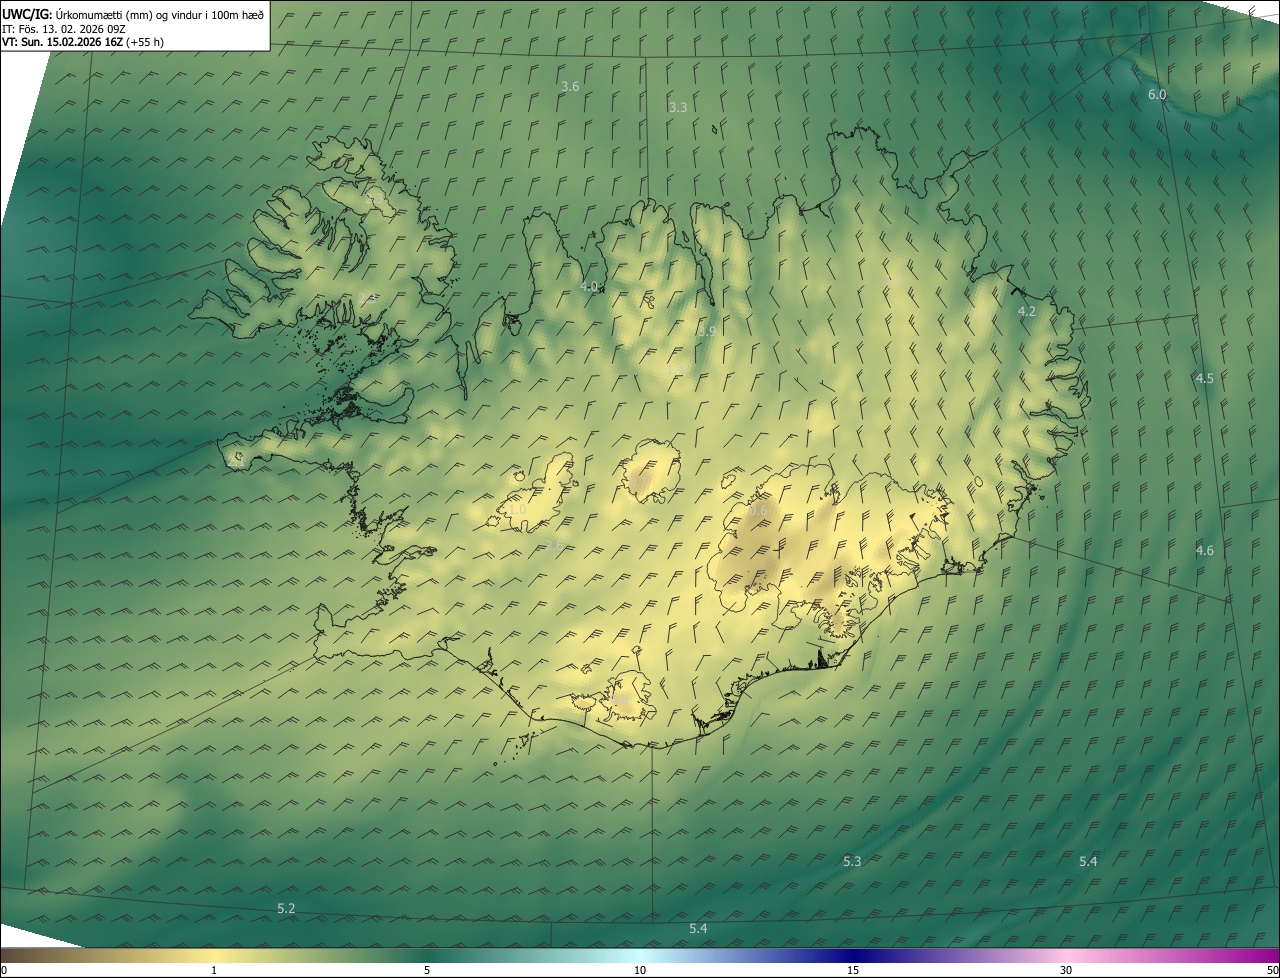Click the 5.2 value label

point(286,909)
